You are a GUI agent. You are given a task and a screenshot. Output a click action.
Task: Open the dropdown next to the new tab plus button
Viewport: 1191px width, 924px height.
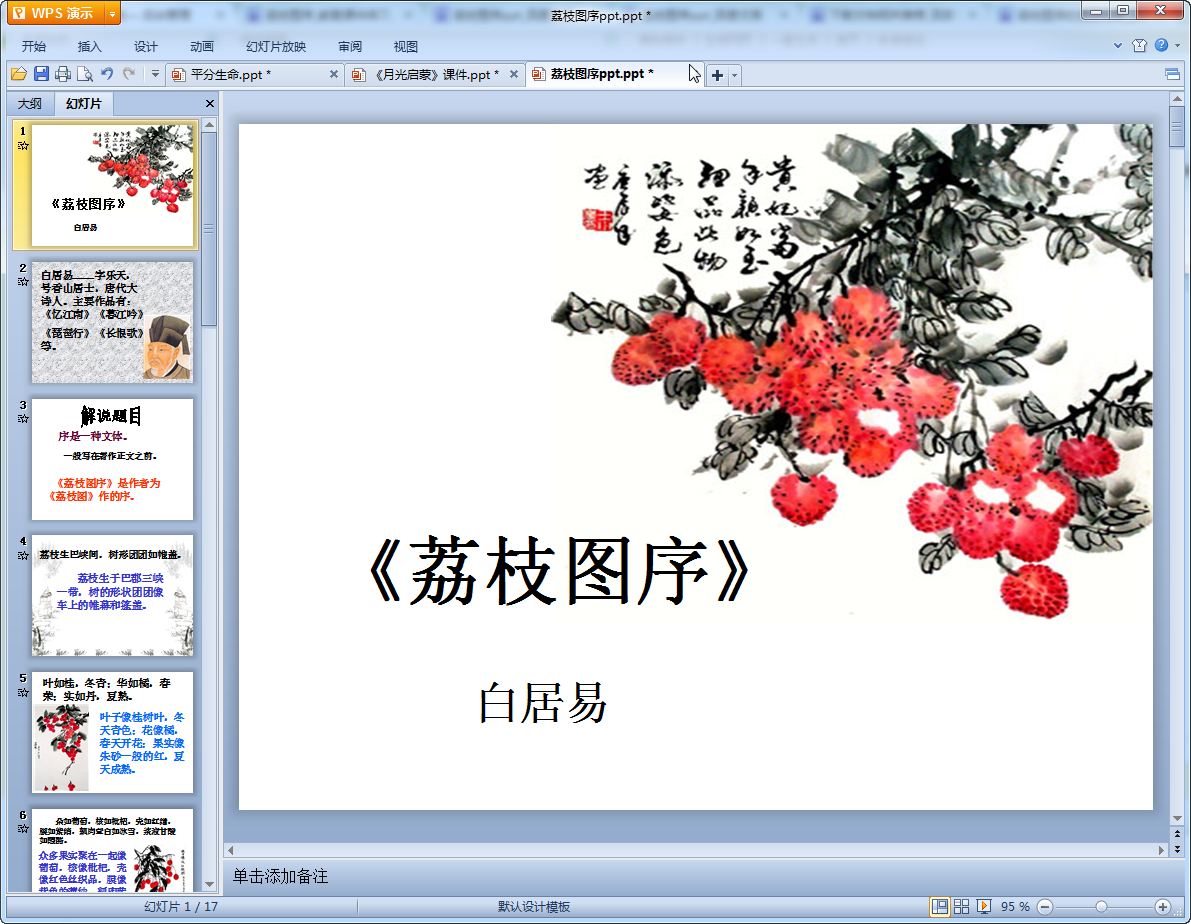(x=735, y=75)
